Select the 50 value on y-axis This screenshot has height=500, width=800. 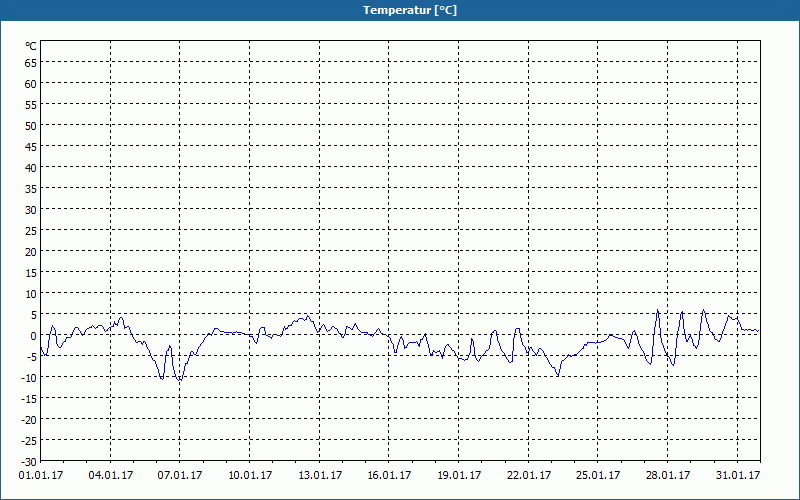[x=31, y=126]
